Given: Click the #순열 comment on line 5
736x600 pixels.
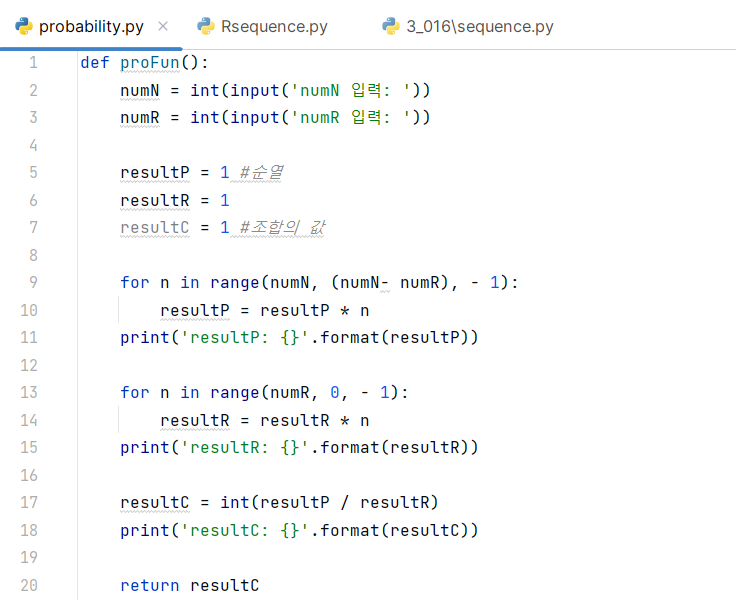Looking at the screenshot, I should [x=261, y=172].
